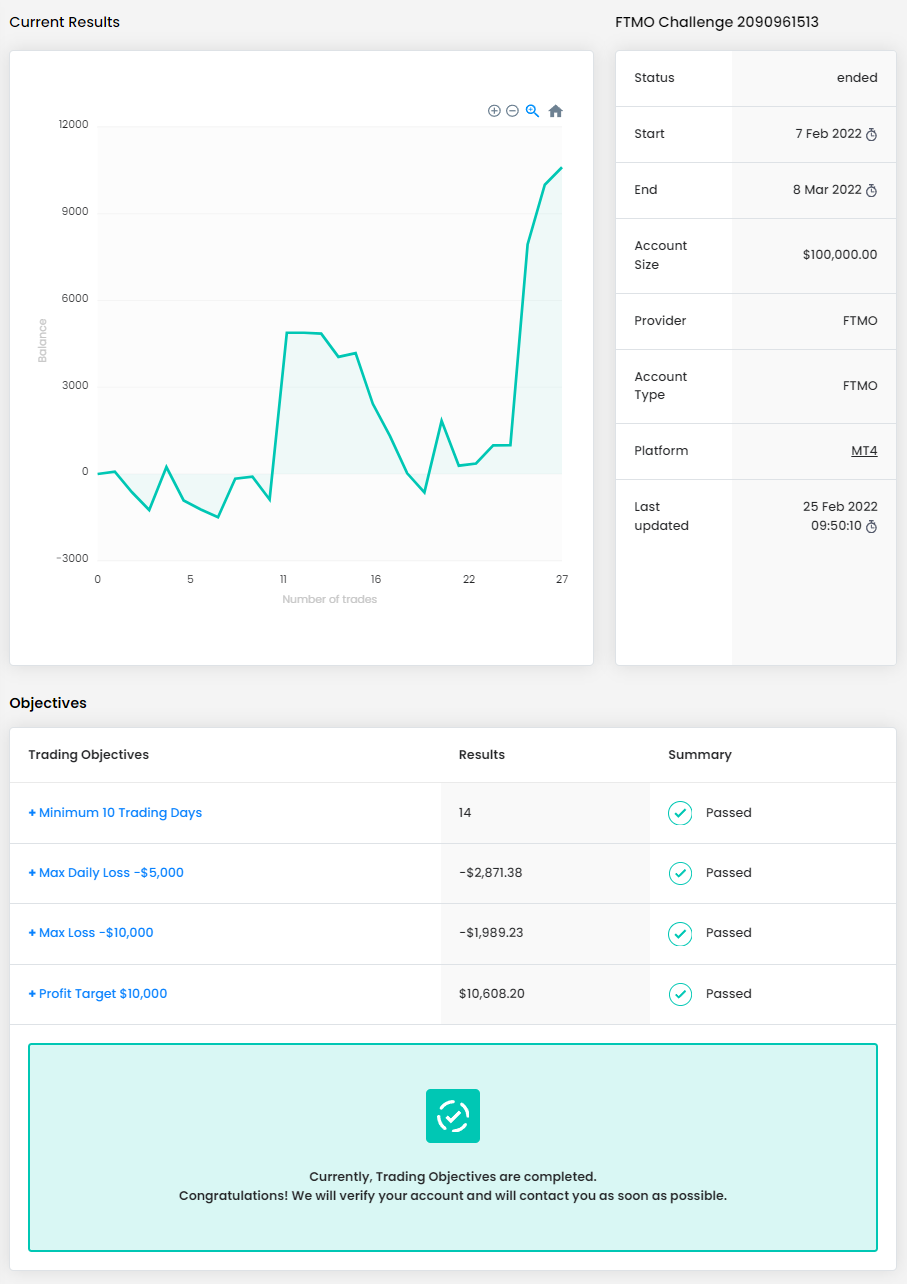907x1284 pixels.
Task: Click the Congratulations verification message
Action: [x=453, y=1195]
